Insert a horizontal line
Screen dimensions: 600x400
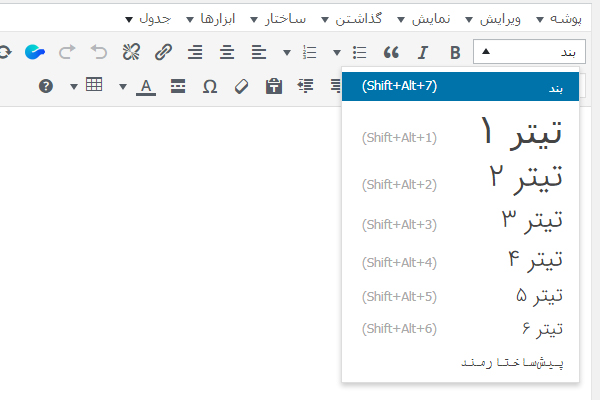point(178,86)
